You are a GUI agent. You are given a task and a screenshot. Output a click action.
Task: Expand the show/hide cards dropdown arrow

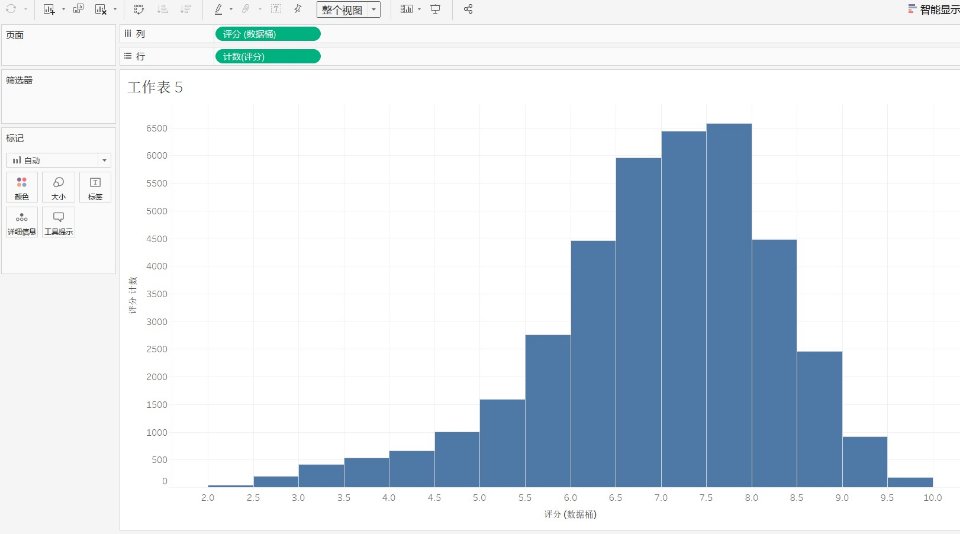point(419,9)
